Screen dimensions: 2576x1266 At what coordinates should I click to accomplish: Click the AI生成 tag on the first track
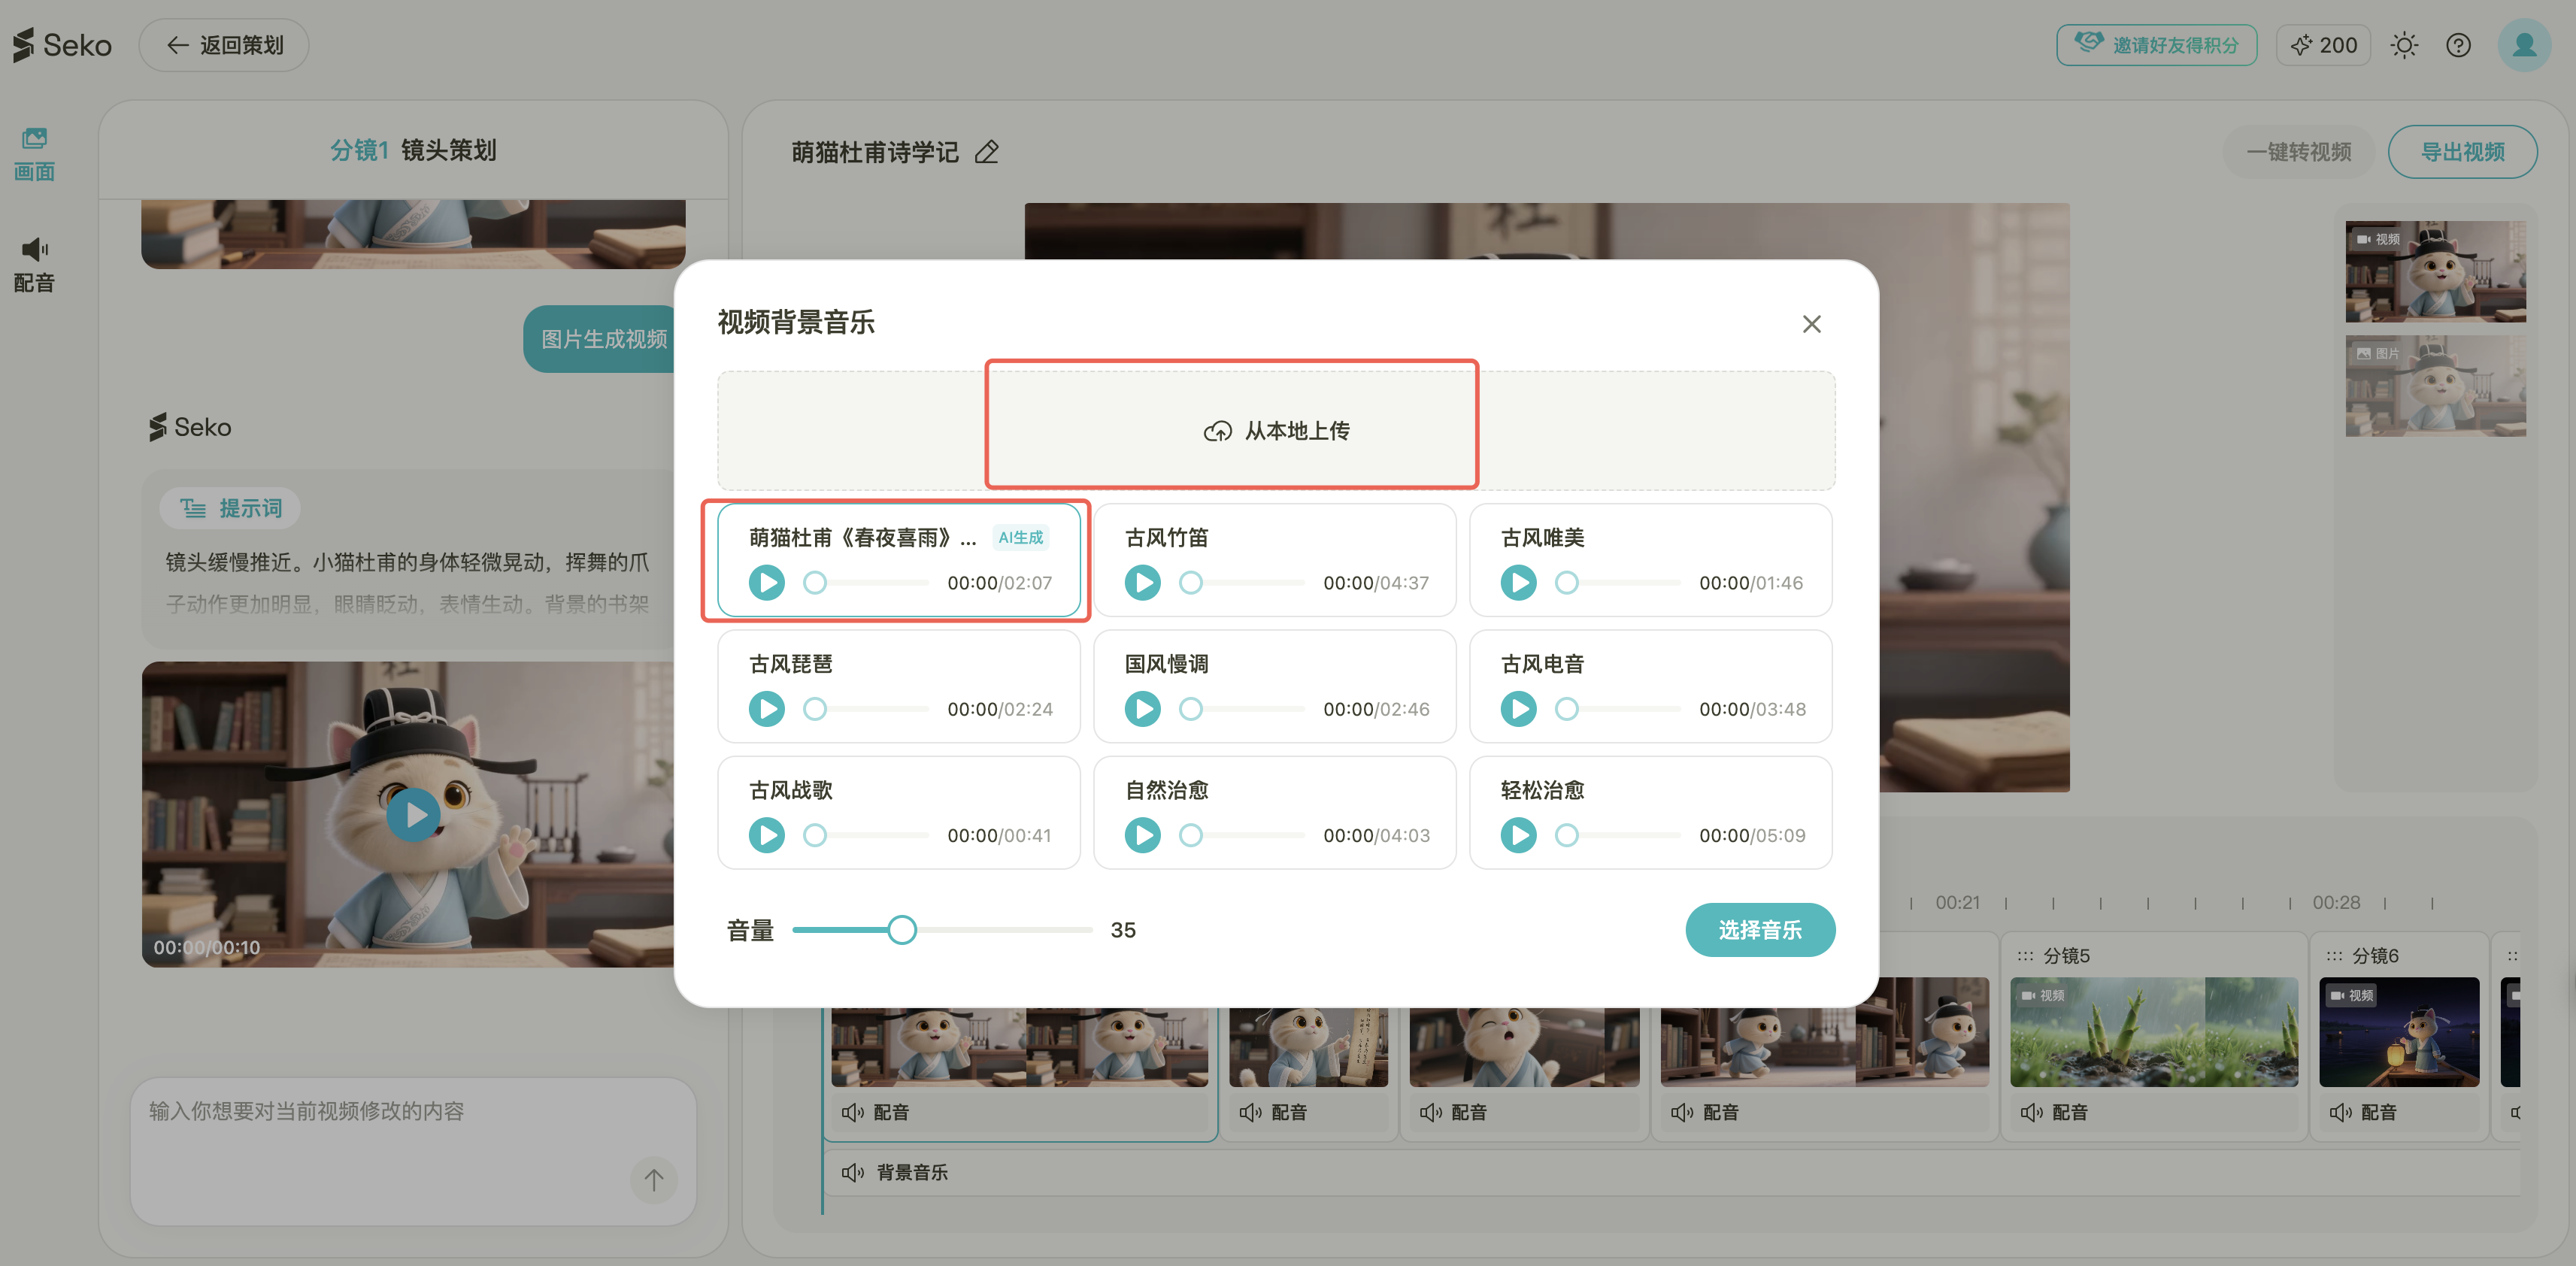1020,538
